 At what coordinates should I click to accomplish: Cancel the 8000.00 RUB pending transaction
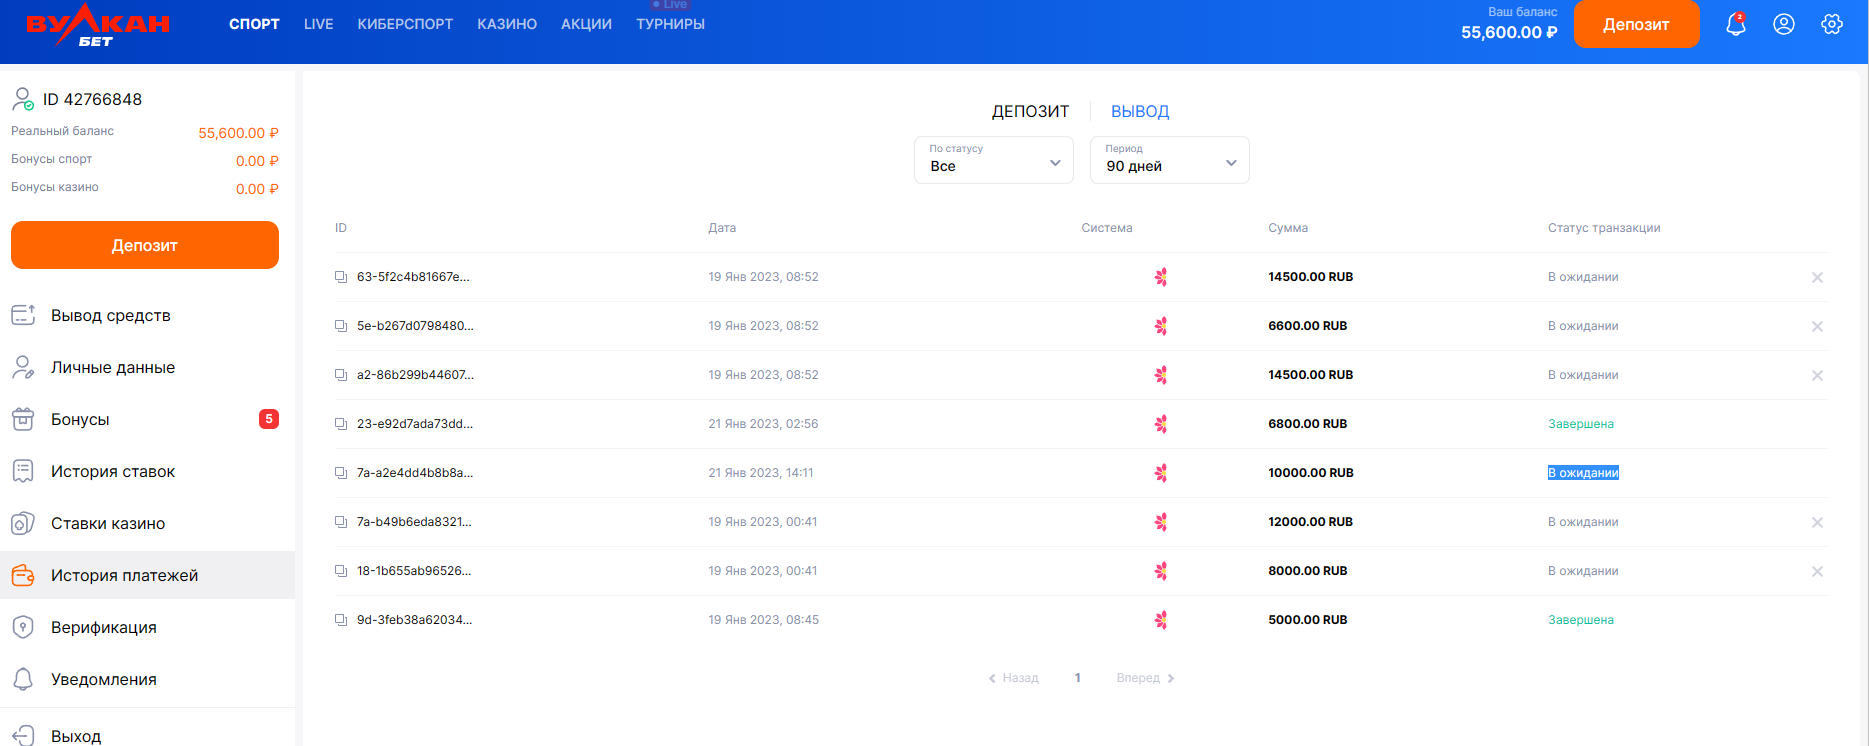[1817, 571]
